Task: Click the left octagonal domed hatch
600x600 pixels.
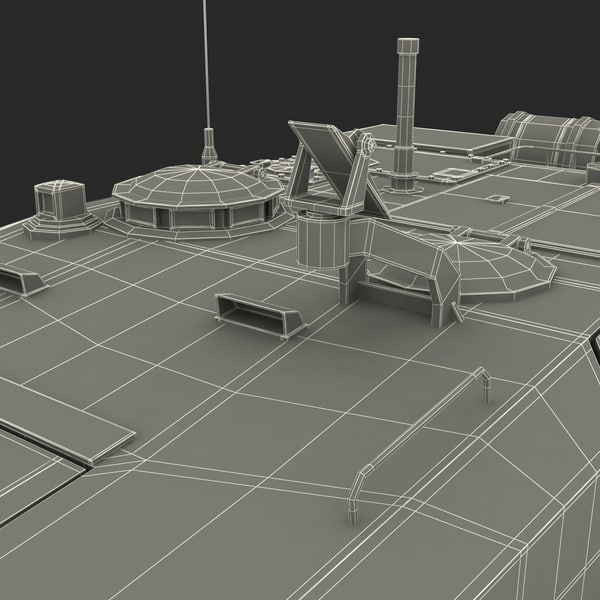Action: (196, 186)
